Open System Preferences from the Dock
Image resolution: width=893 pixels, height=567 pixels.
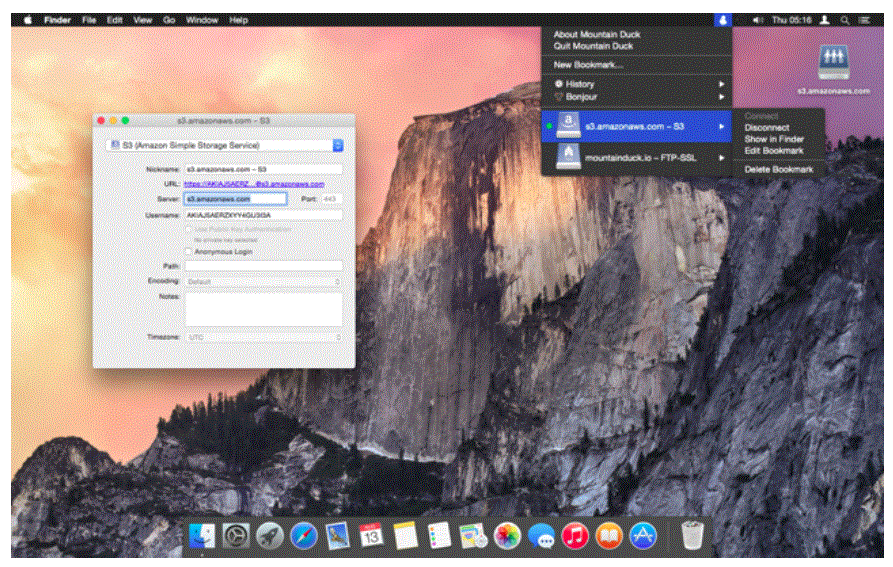tap(235, 536)
